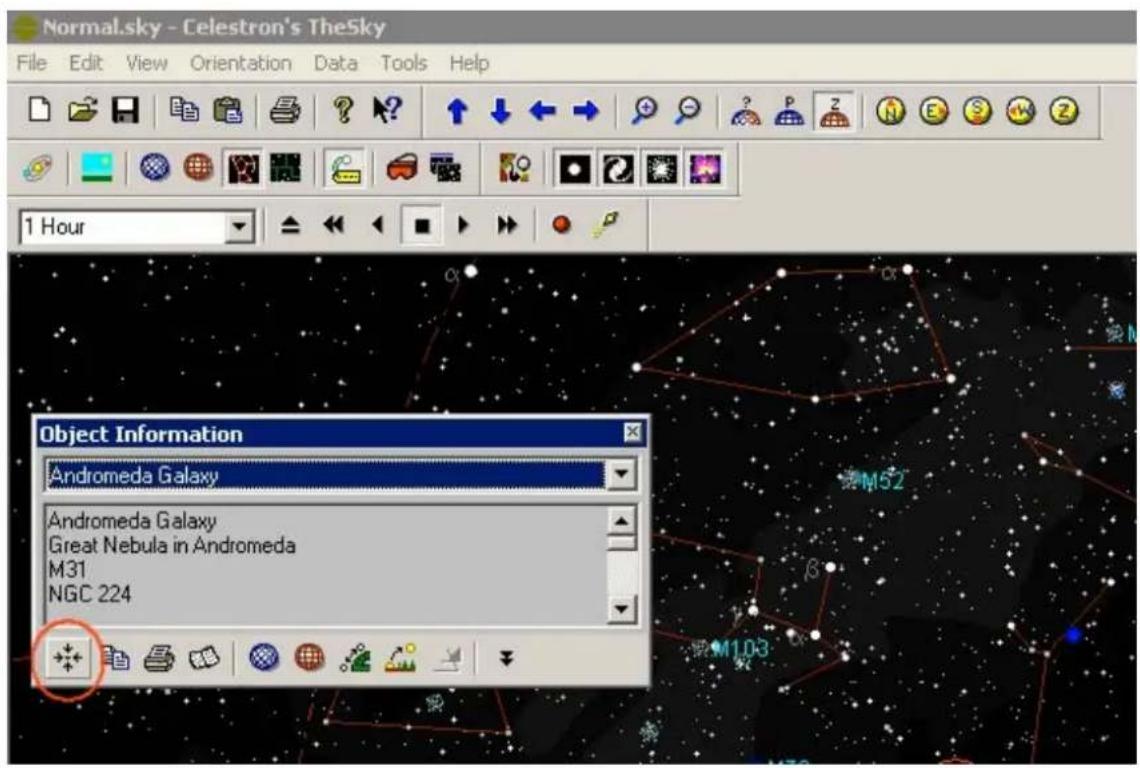Look east with the E compass button
Viewport: 1140px width, 768px height.
[934, 111]
